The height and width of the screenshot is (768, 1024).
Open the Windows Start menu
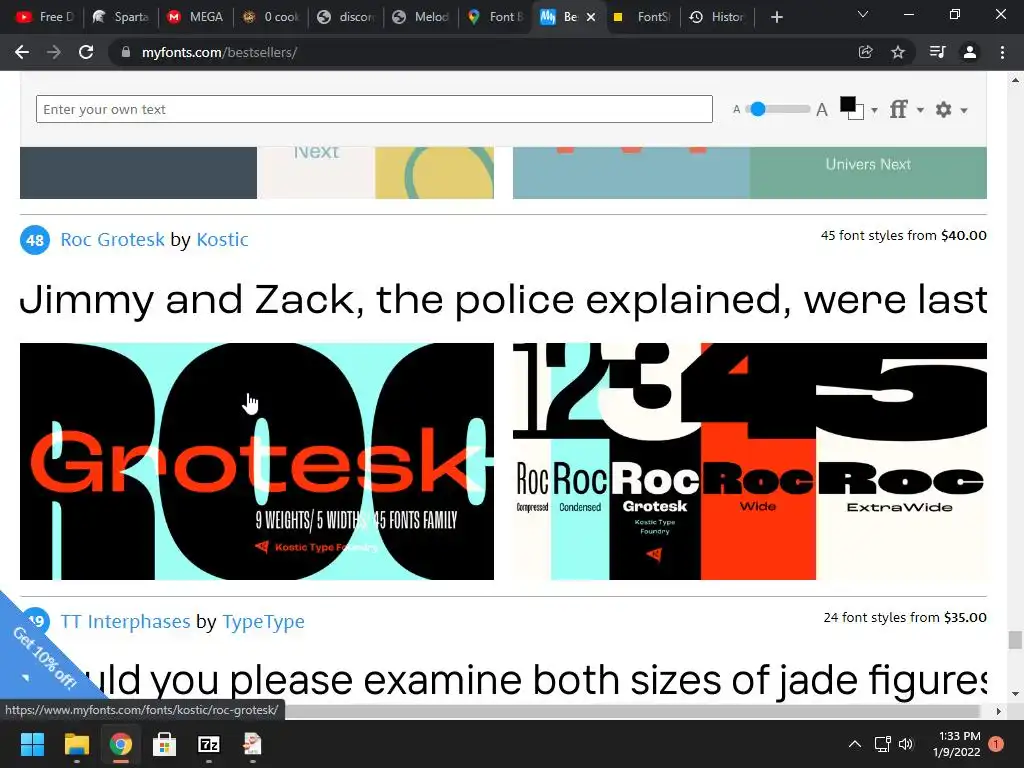point(32,744)
